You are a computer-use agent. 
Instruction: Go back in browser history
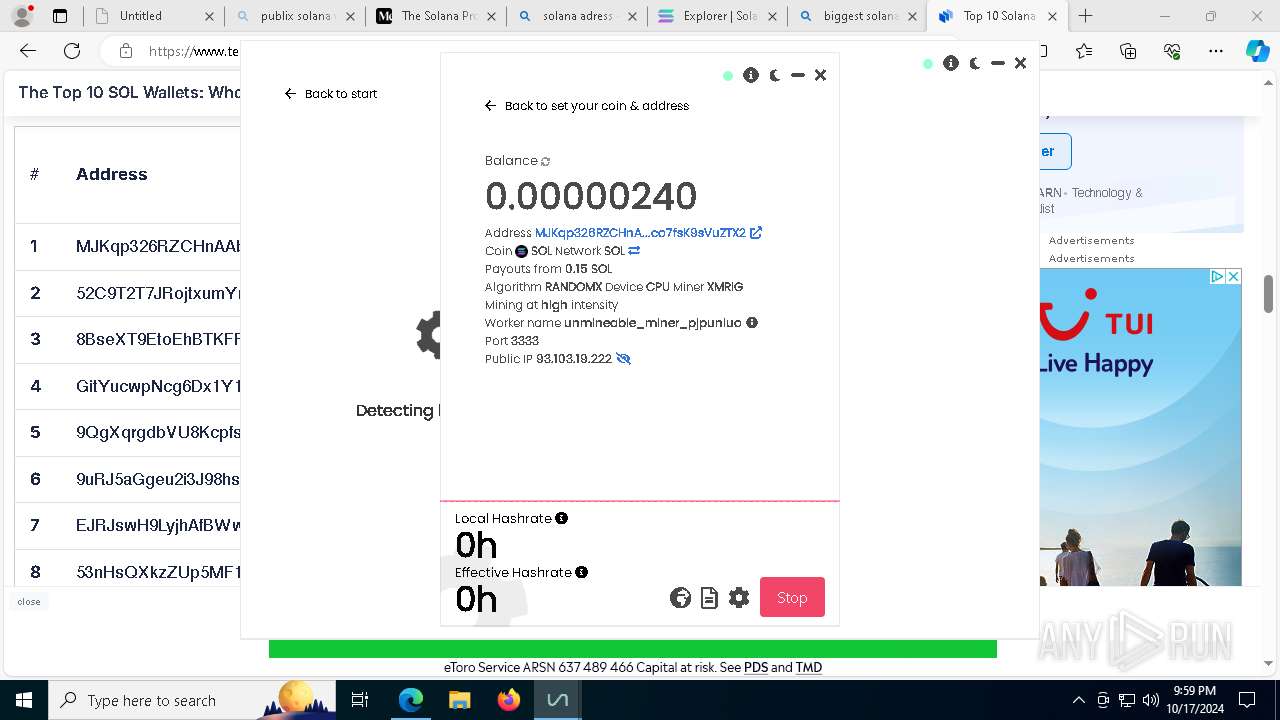tap(28, 51)
